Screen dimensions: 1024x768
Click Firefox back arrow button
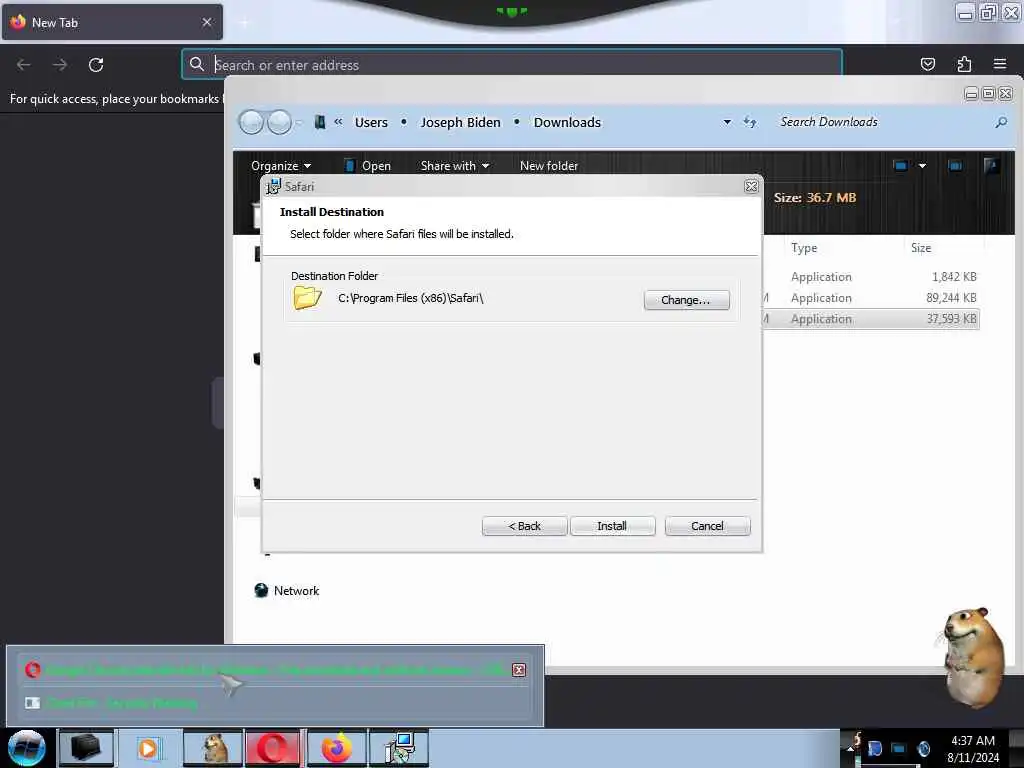(24, 65)
